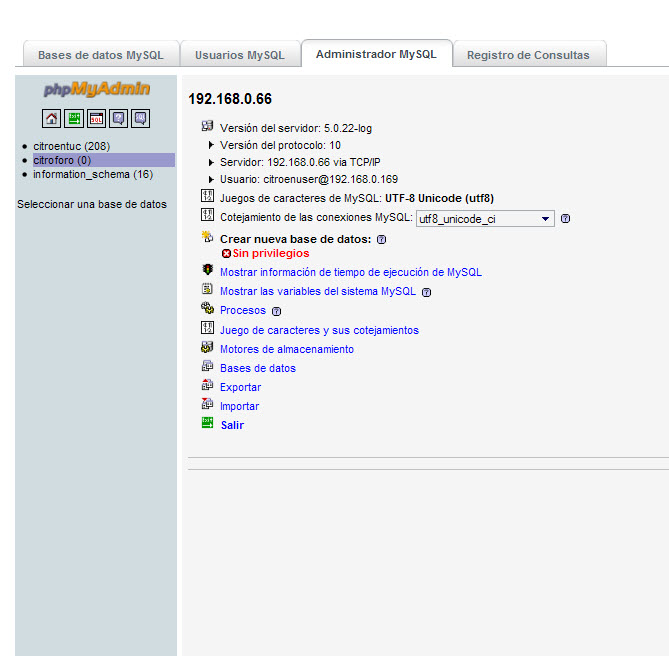Click help icon next to system variables link
The height and width of the screenshot is (656, 669).
pyautogui.click(x=426, y=292)
